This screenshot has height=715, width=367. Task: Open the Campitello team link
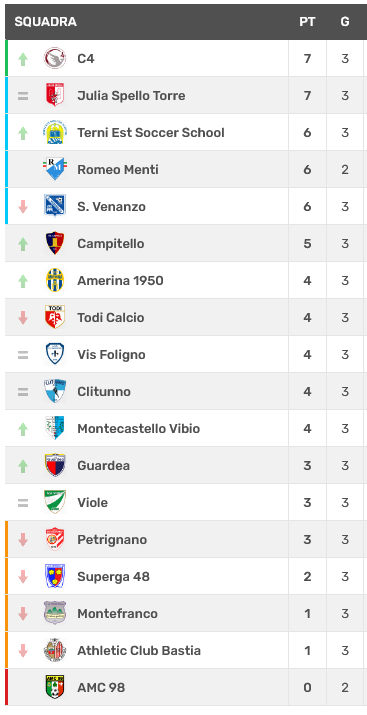point(111,244)
